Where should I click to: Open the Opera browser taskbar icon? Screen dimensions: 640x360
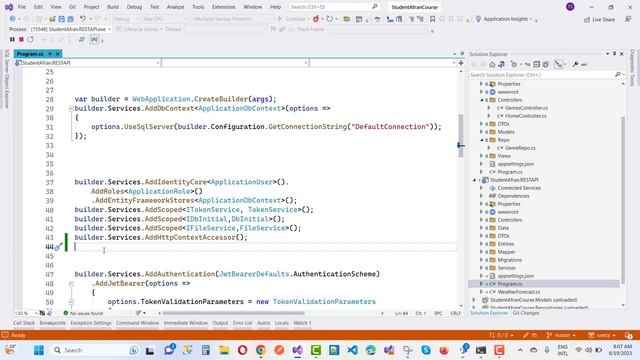(242, 350)
